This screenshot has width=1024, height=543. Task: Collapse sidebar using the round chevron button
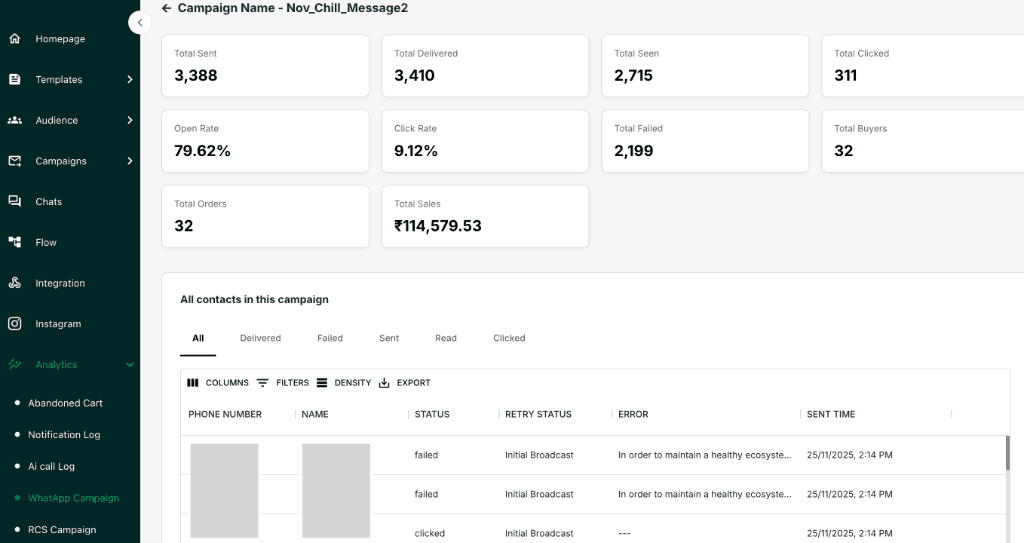coord(140,22)
